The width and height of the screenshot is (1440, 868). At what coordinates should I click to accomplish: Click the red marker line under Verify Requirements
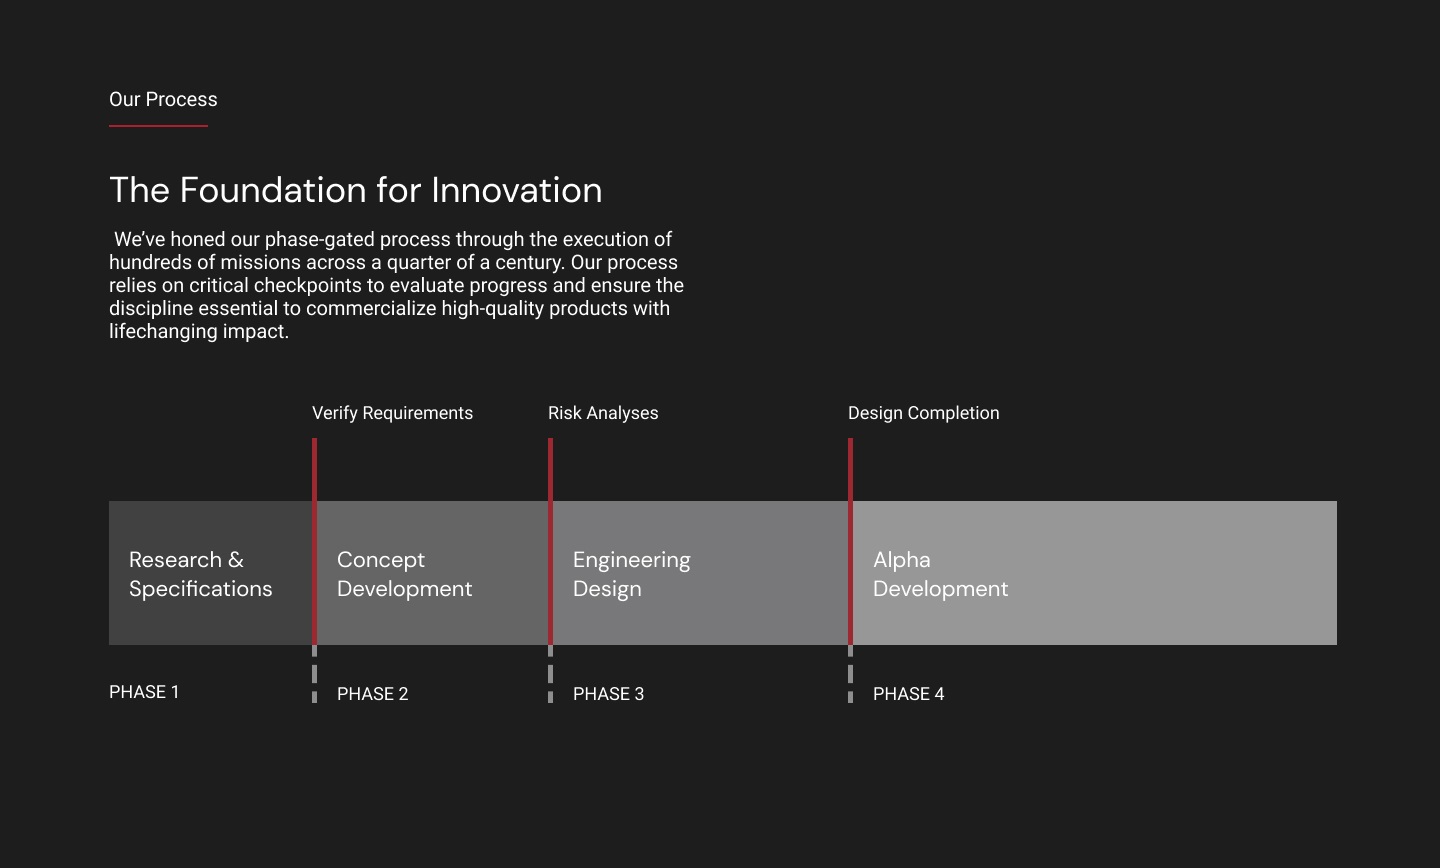tap(314, 541)
